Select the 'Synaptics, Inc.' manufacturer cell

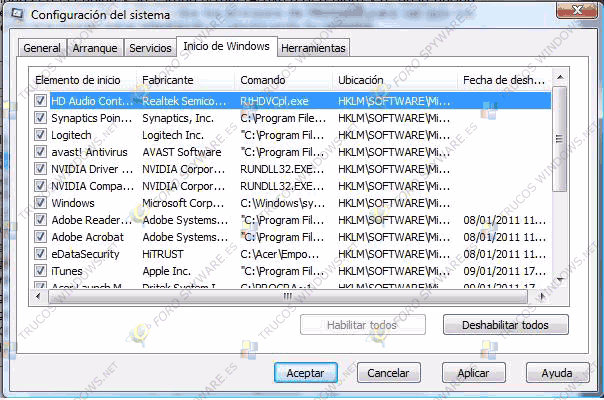pos(178,118)
